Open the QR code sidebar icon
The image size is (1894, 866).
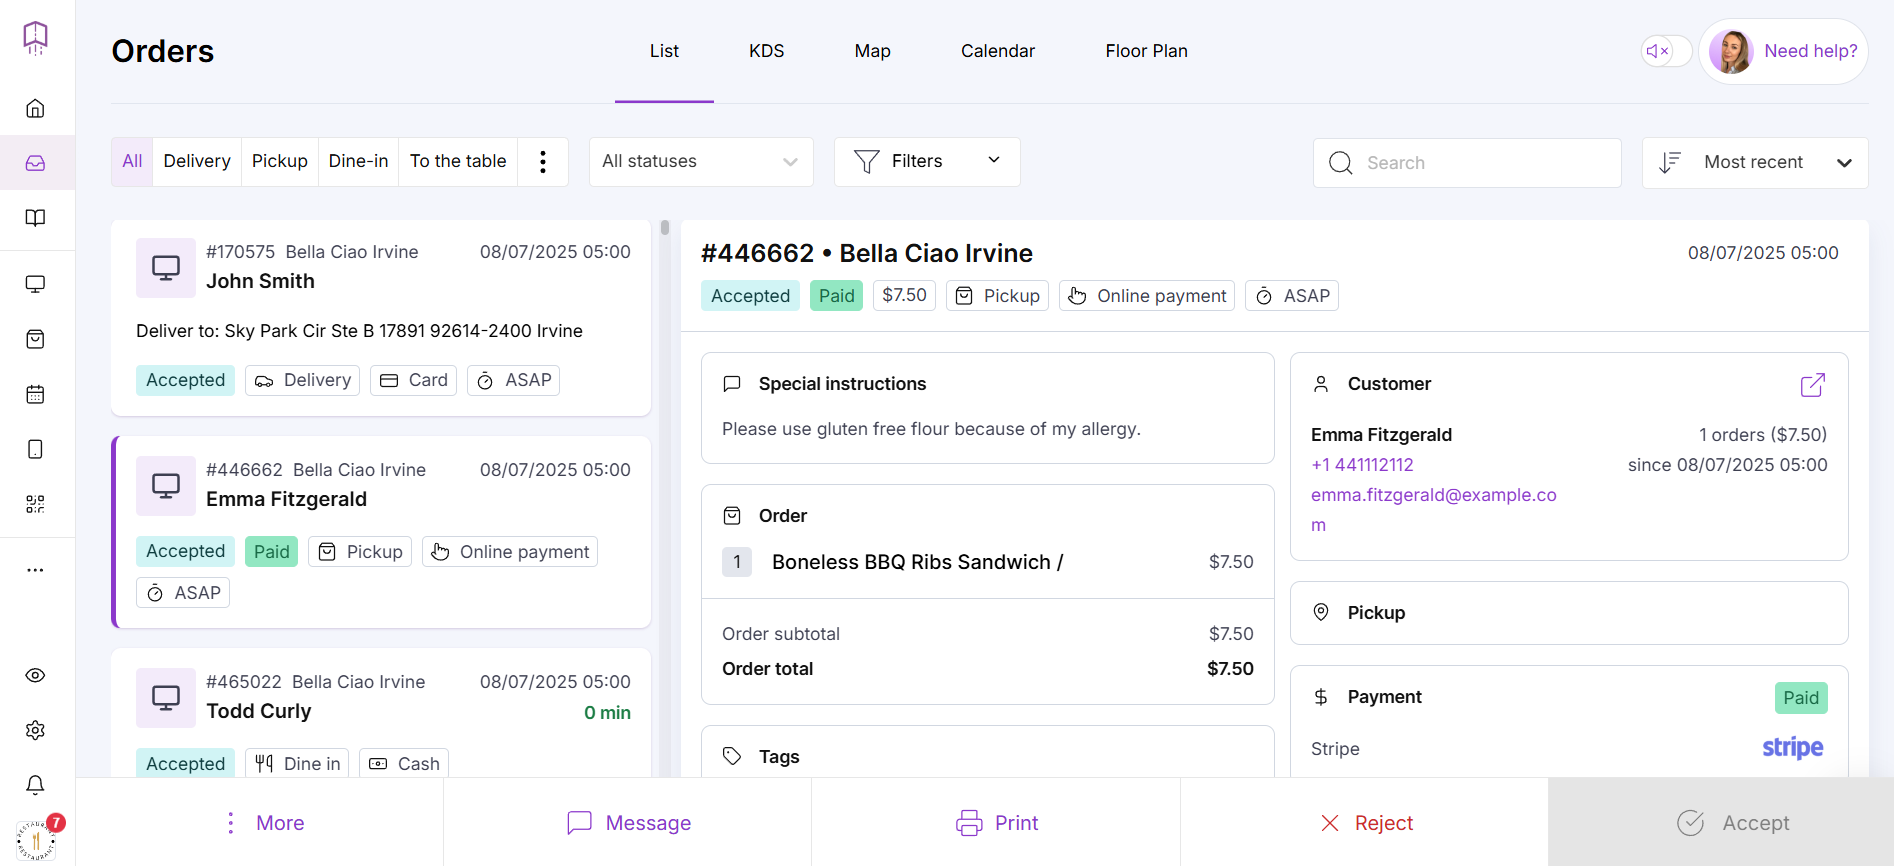(35, 504)
